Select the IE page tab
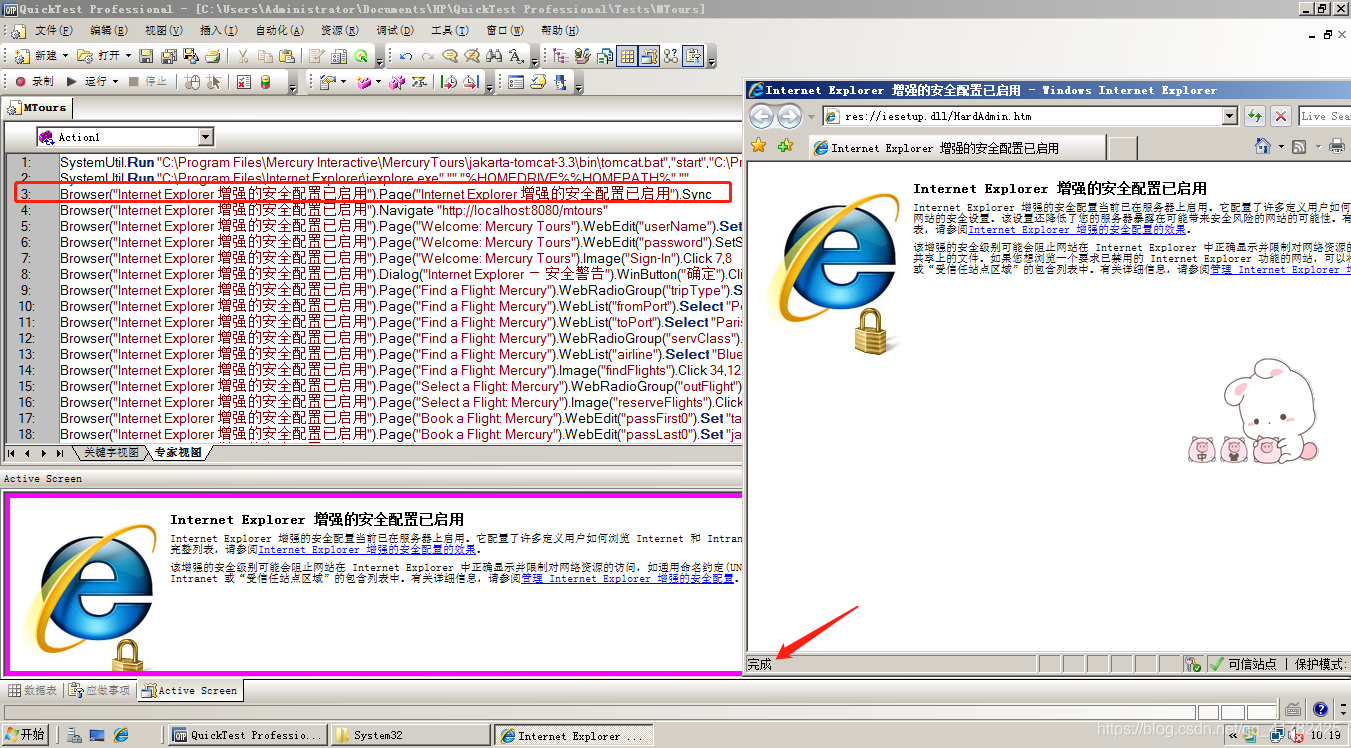Viewport: 1351px width, 748px height. 955,148
